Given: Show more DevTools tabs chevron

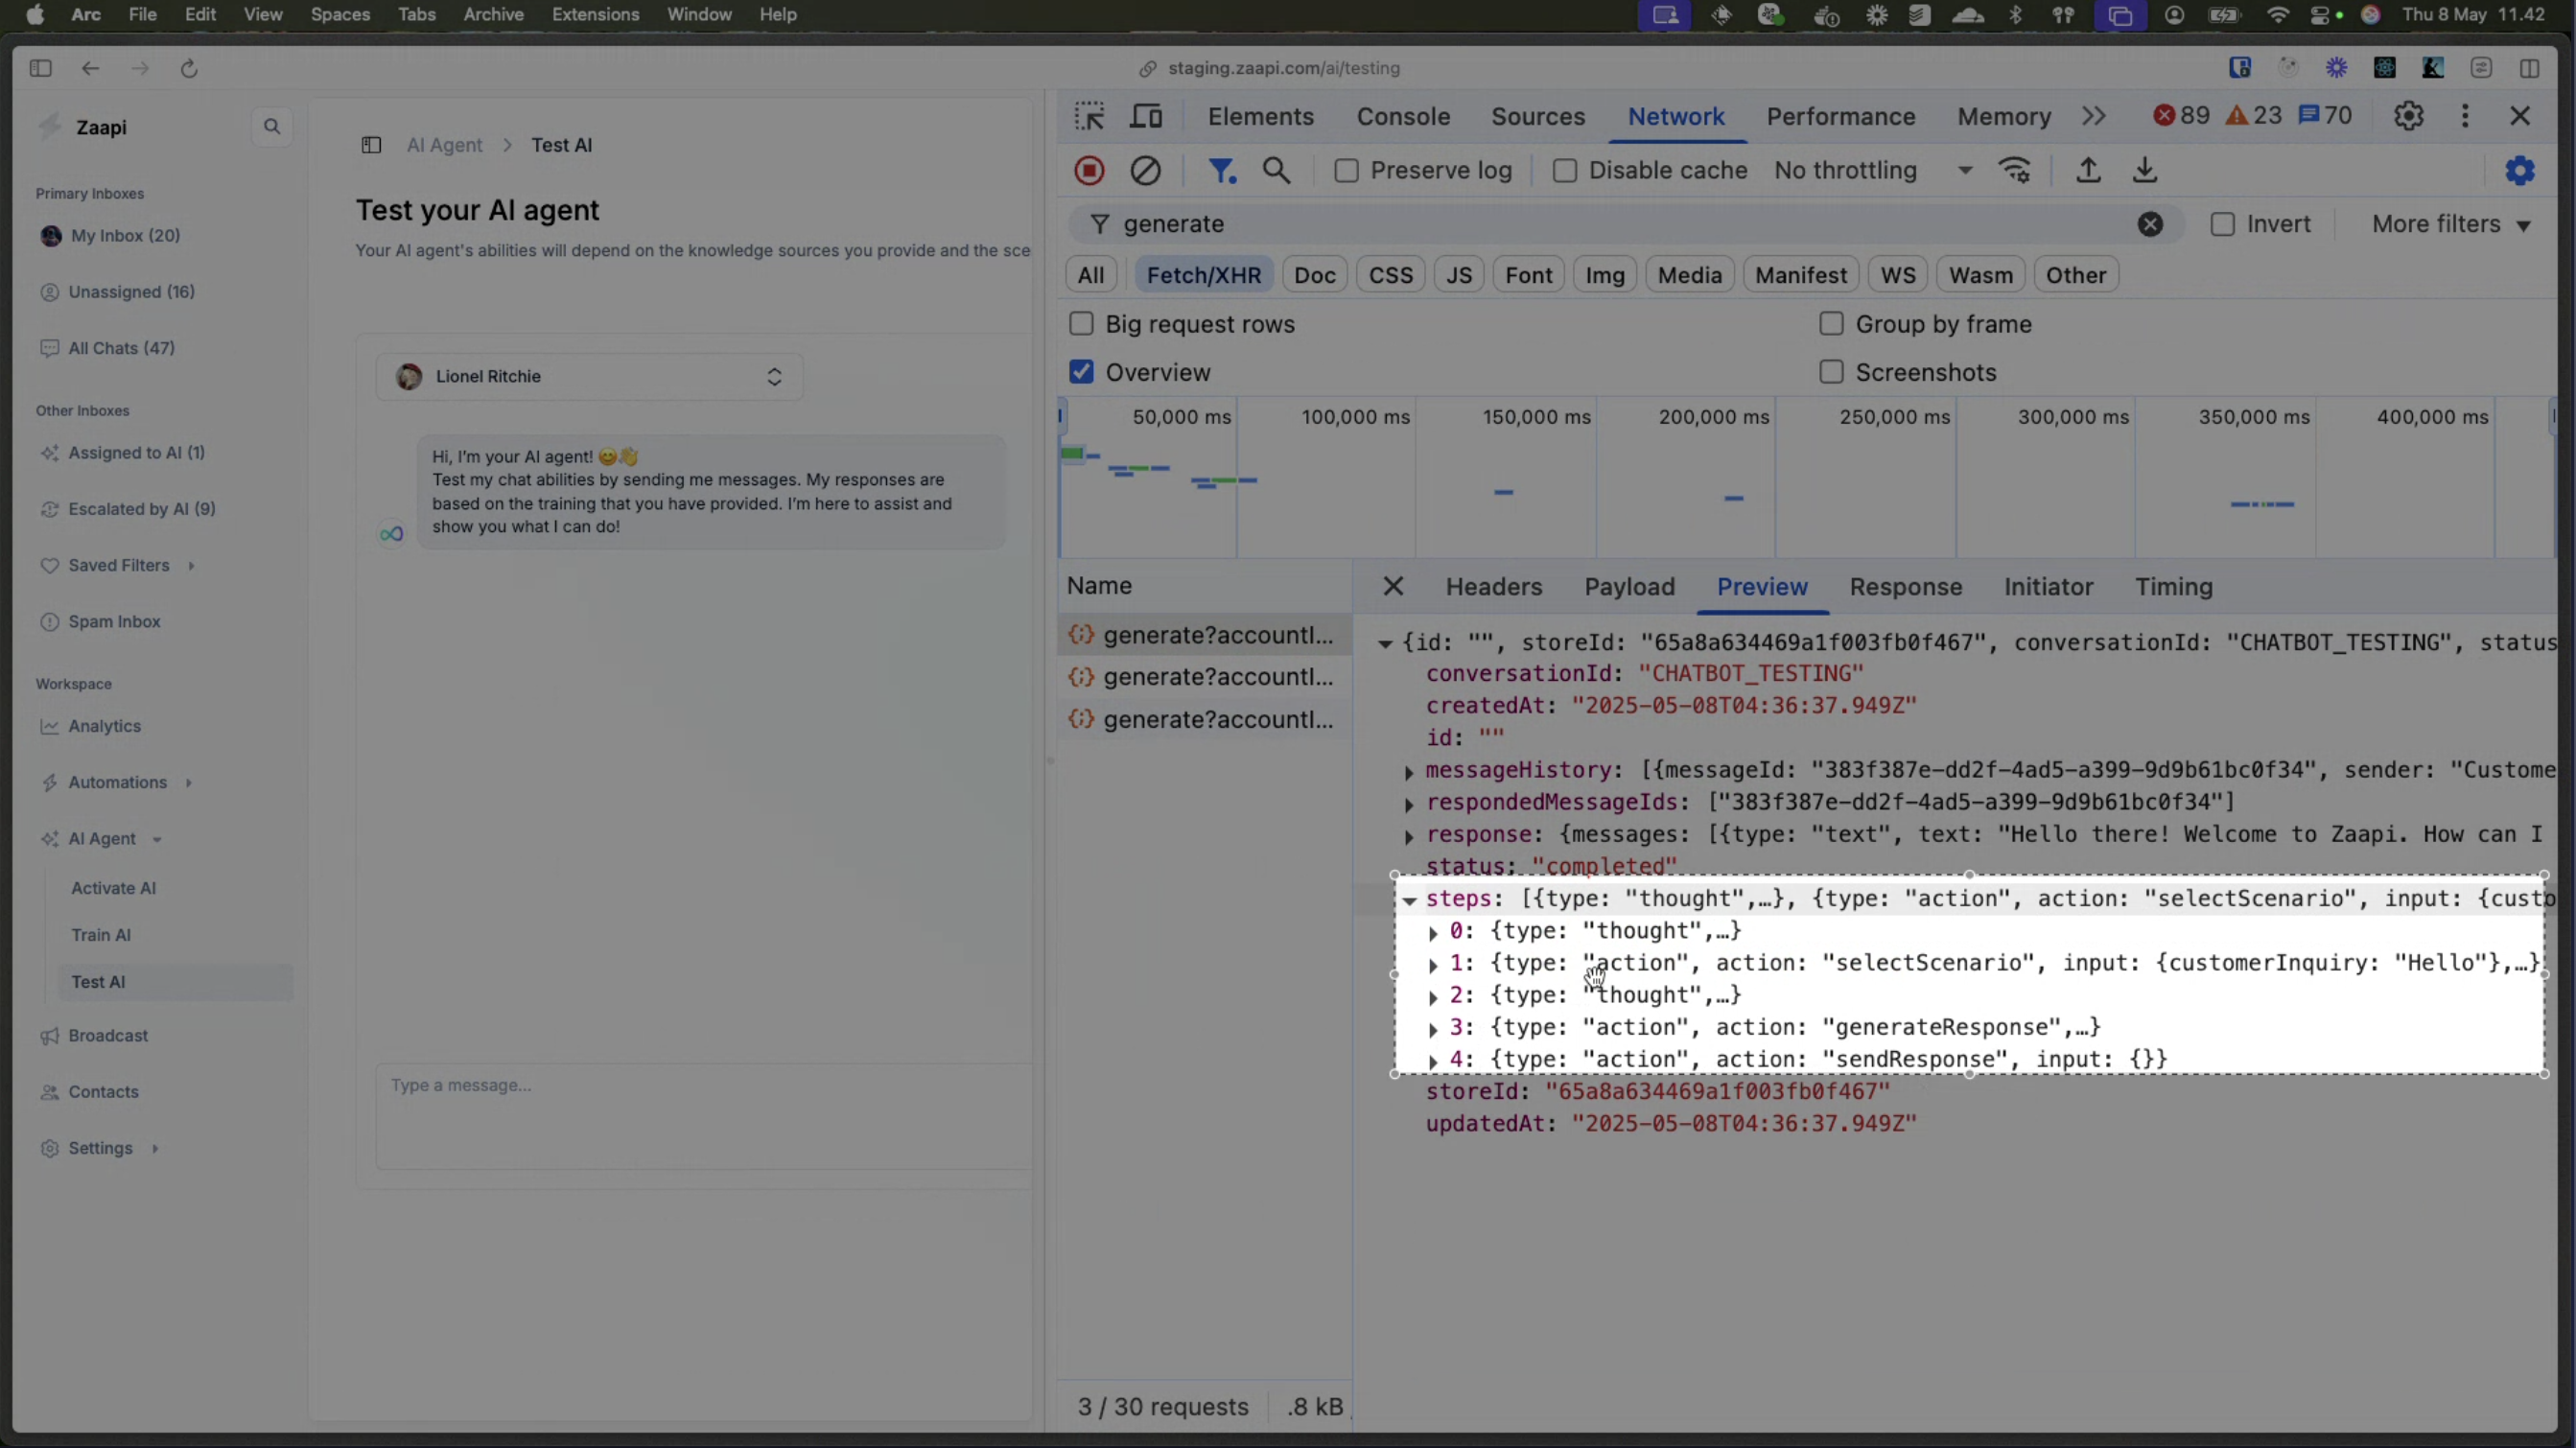Looking at the screenshot, I should [2094, 116].
